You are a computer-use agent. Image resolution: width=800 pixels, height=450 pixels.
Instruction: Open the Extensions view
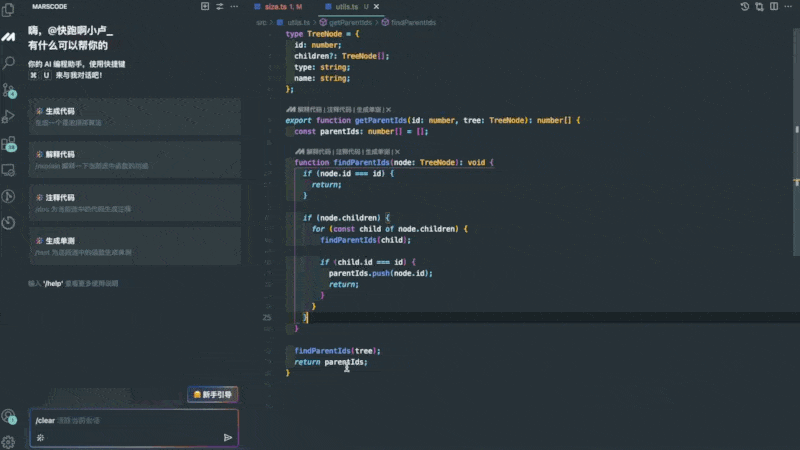coord(9,144)
